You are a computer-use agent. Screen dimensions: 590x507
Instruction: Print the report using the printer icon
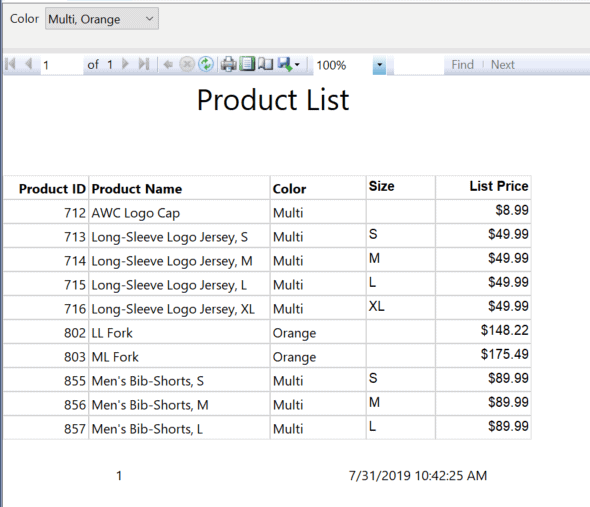click(228, 64)
